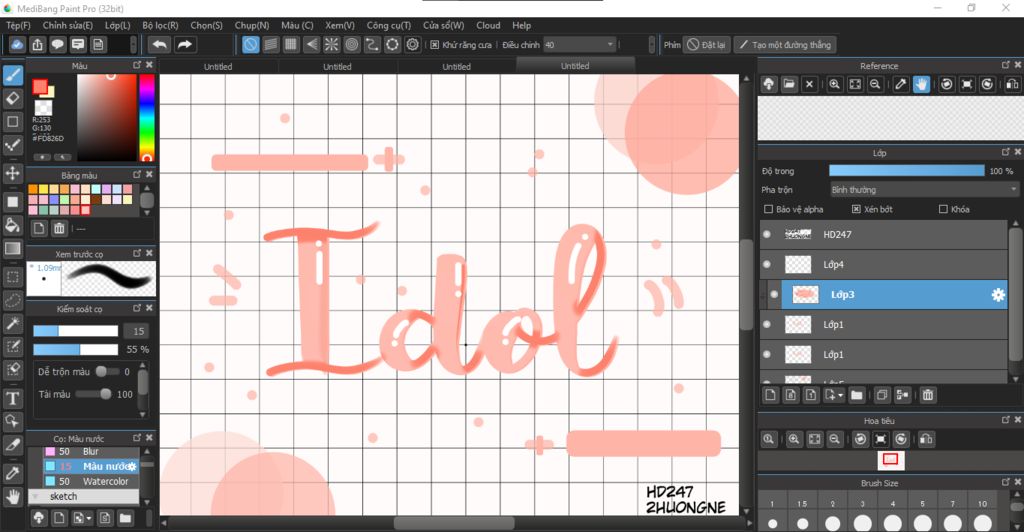The height and width of the screenshot is (532, 1024).
Task: Enable the Khóa lock checkbox
Action: click(943, 210)
